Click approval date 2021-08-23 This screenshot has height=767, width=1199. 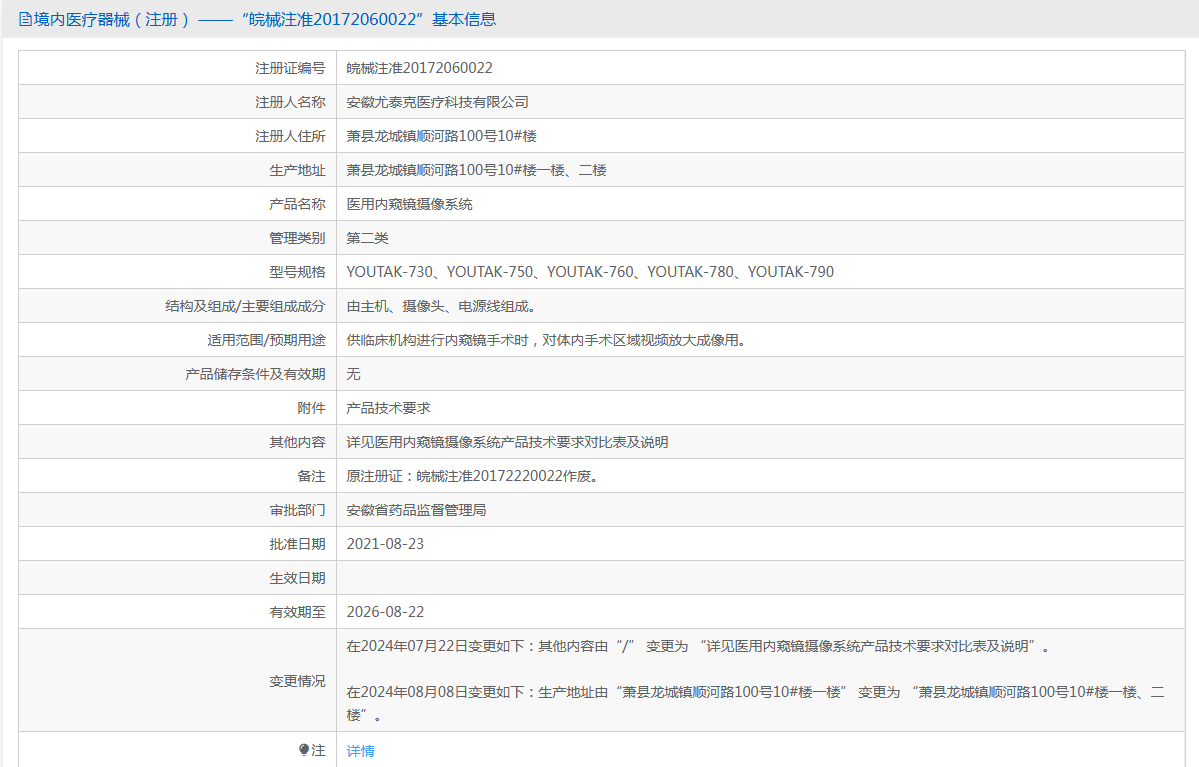click(x=385, y=544)
